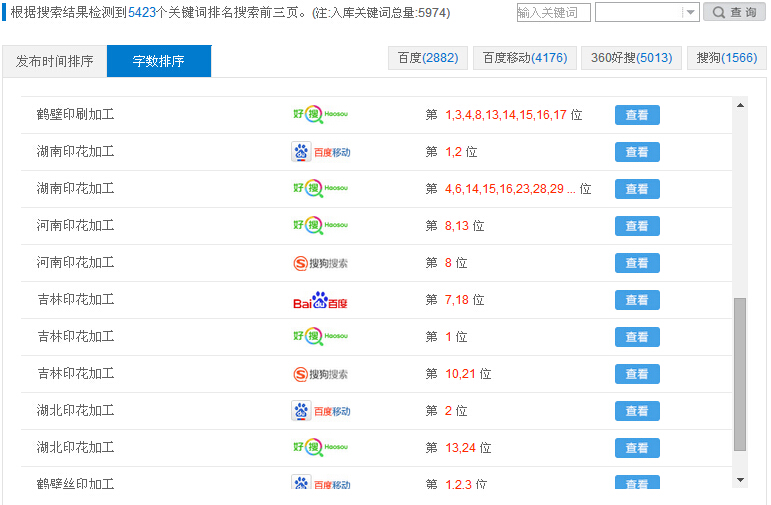Screen dimensions: 771x505
Task: Click Sogou logo in 河南印花加工 rank 8 row
Action: click(320, 263)
